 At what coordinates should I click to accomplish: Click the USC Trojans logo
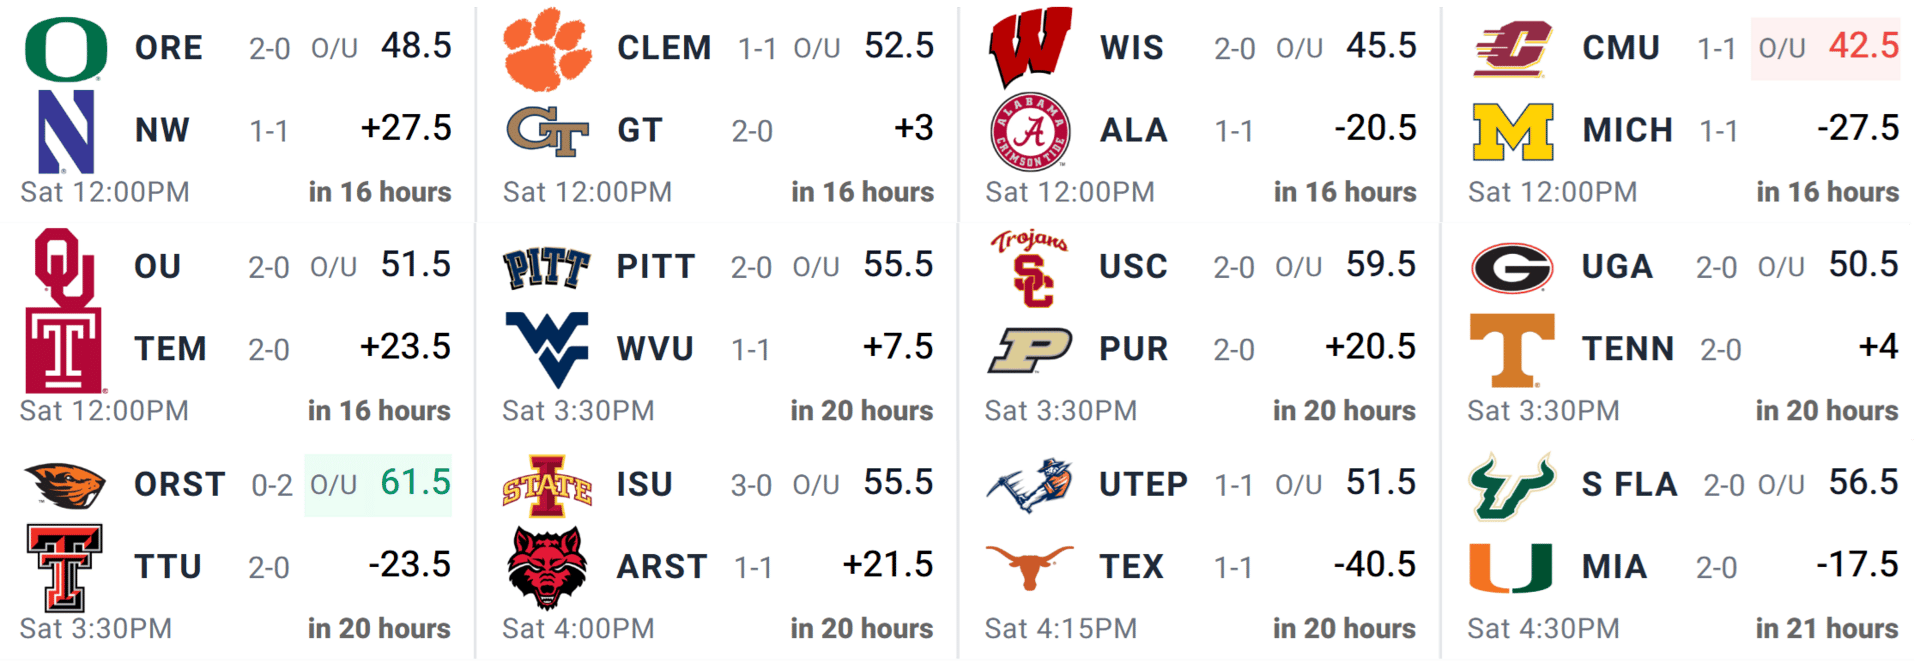pos(1030,268)
